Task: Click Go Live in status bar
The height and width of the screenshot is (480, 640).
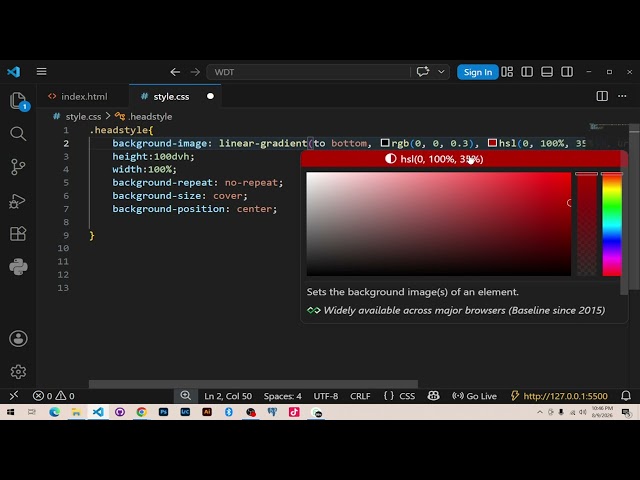Action: [x=474, y=396]
